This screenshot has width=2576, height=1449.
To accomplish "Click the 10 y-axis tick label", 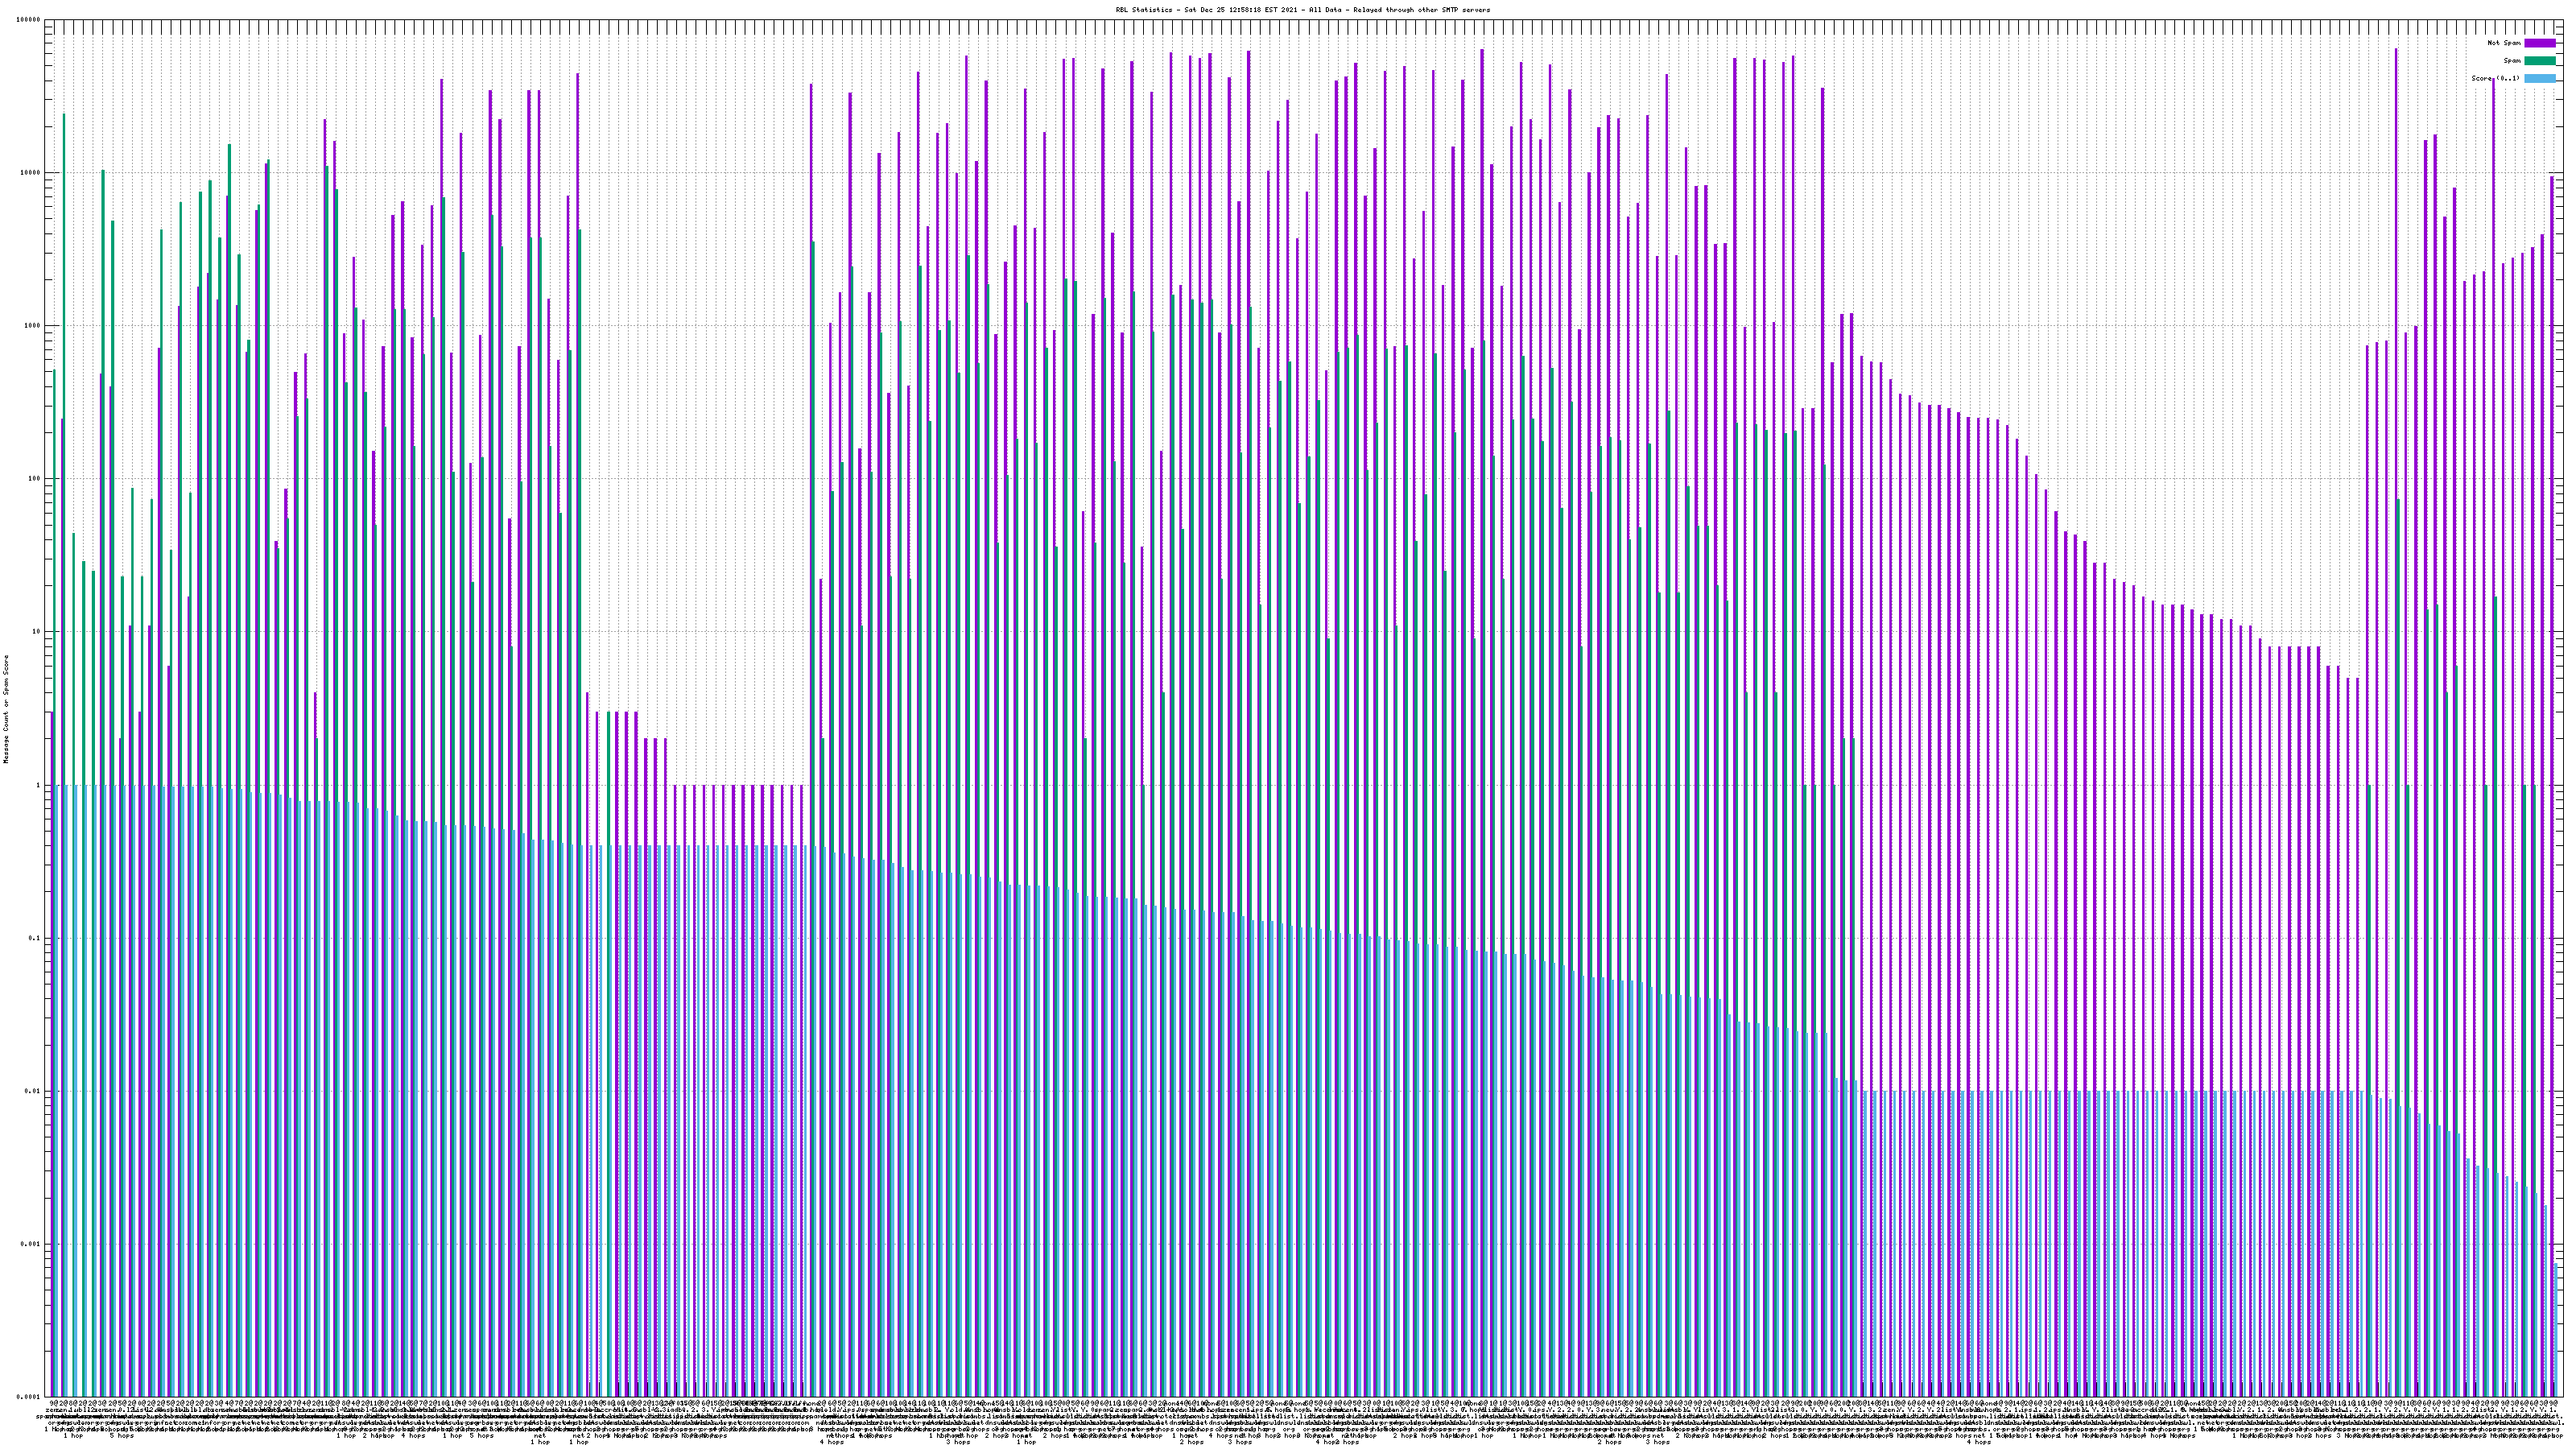I will 37,632.
